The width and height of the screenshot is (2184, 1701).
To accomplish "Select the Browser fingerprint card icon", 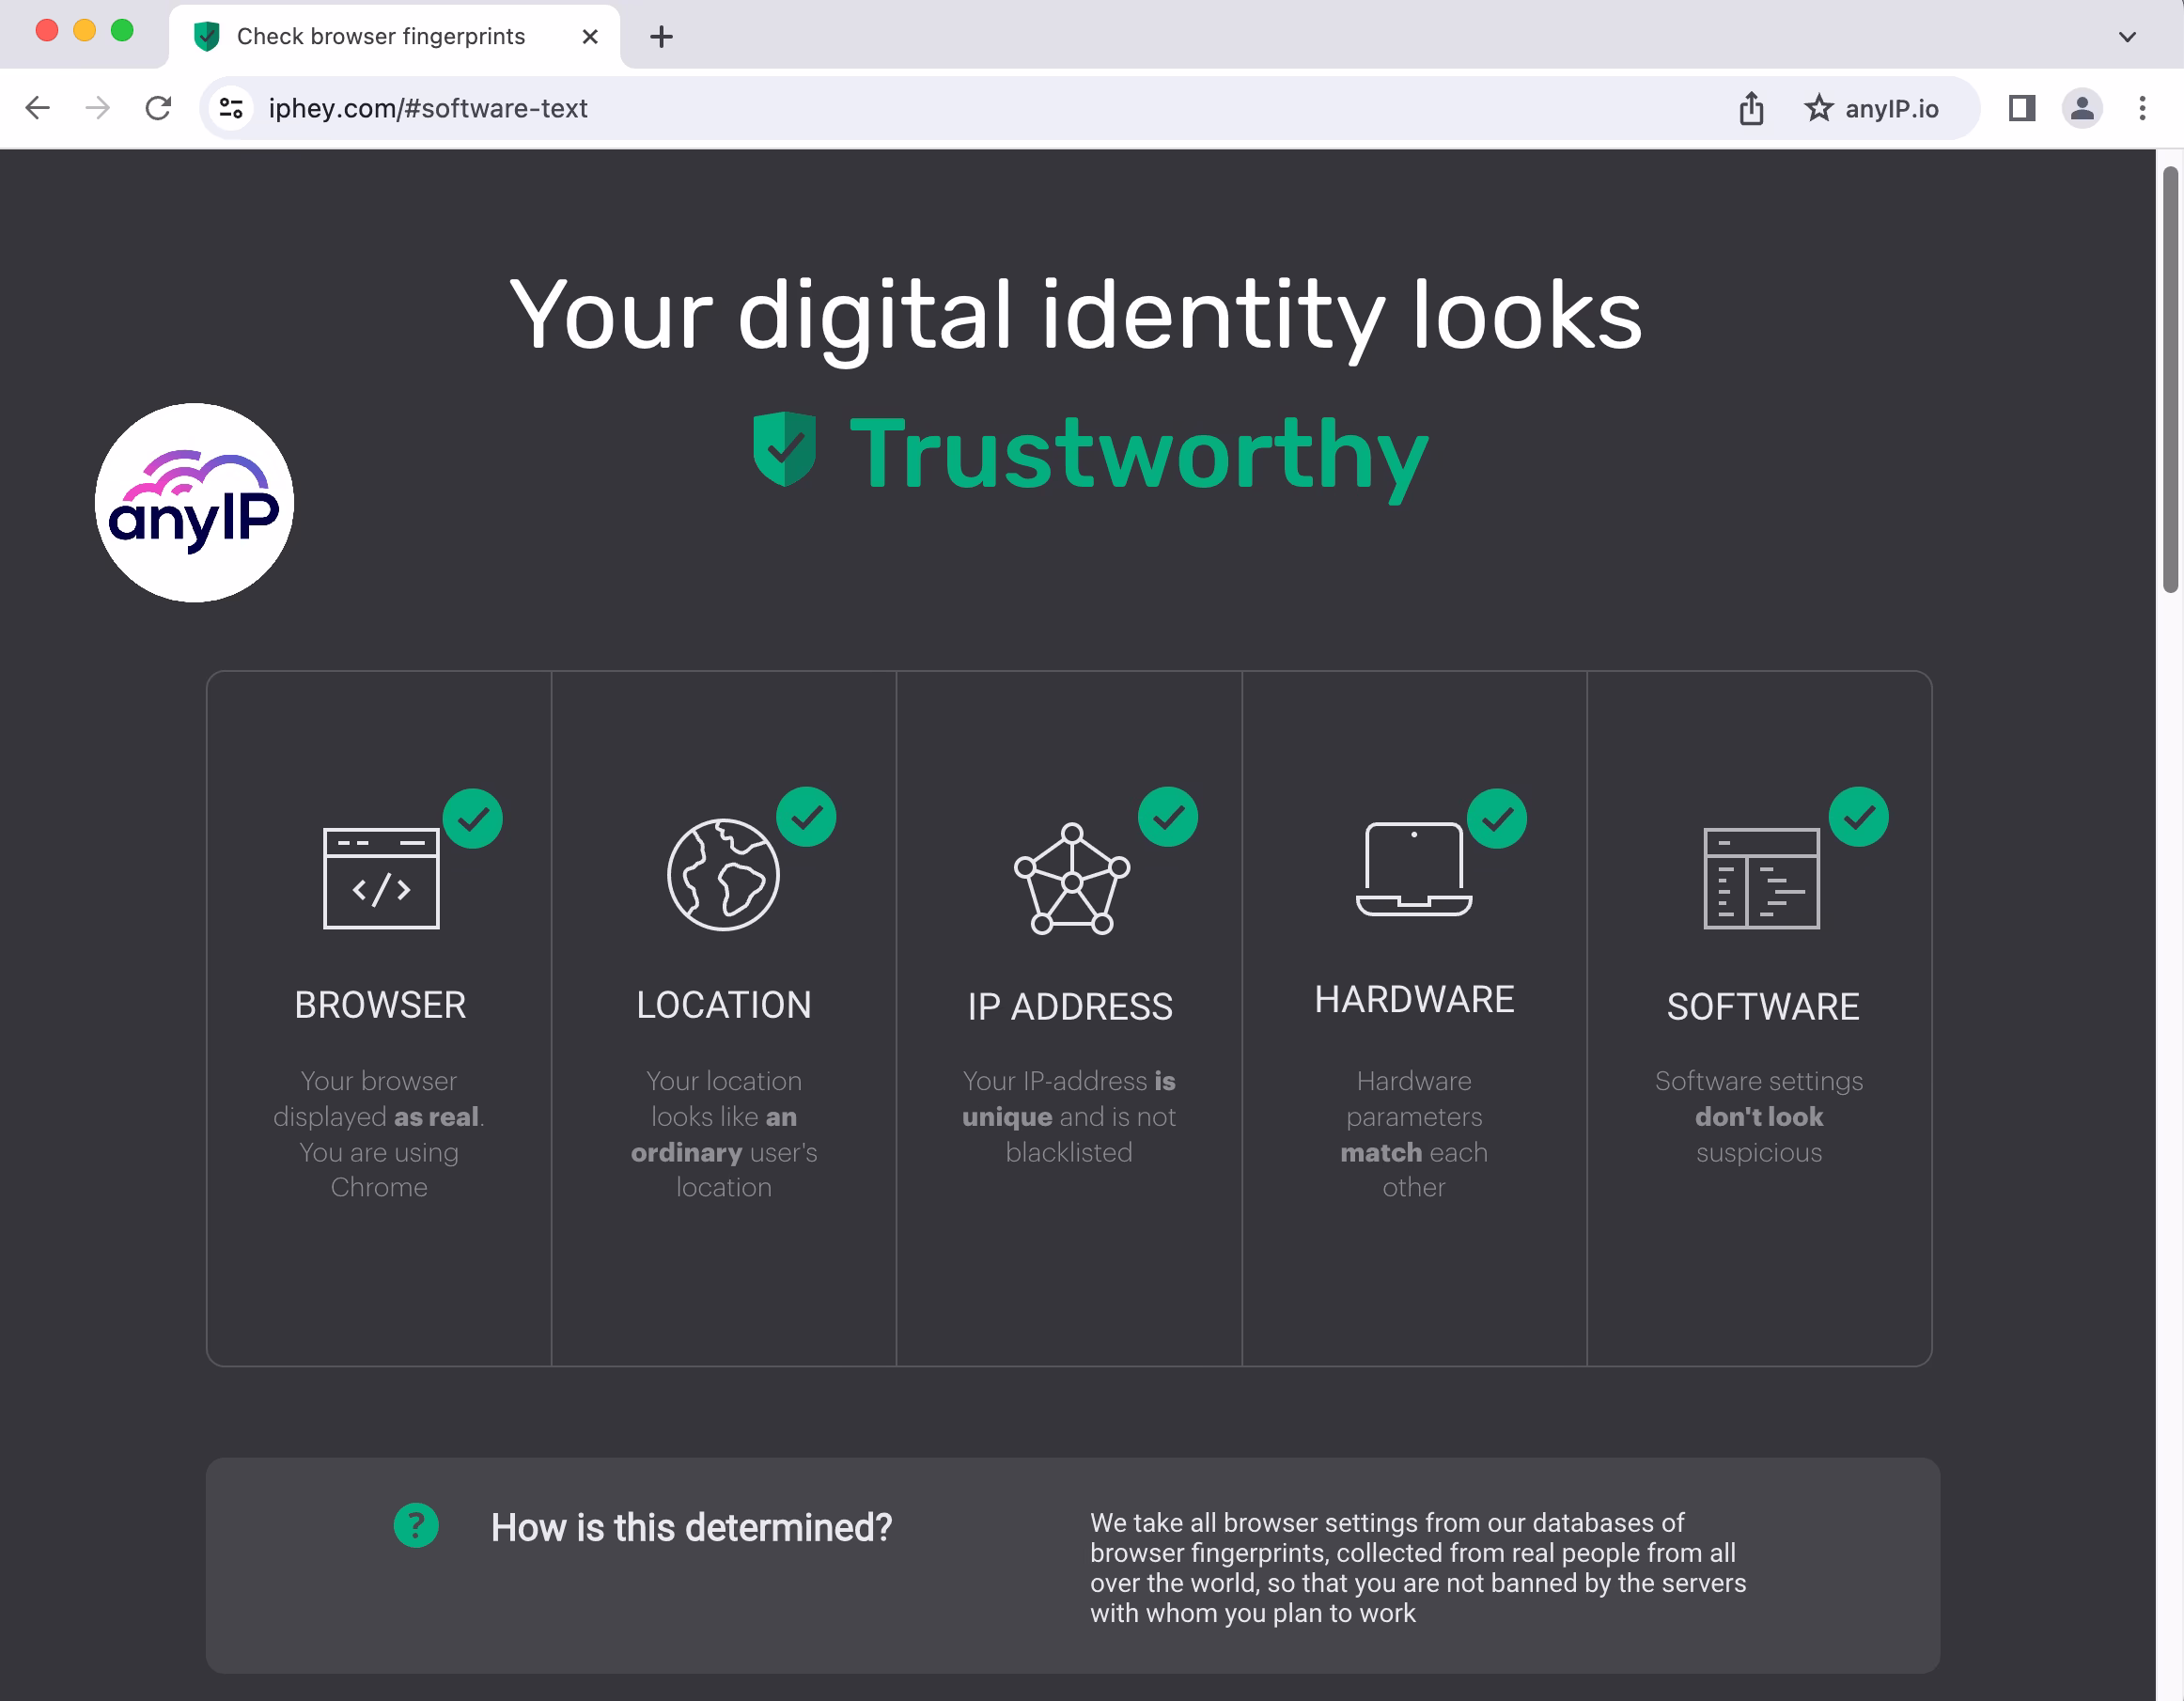I will point(380,878).
